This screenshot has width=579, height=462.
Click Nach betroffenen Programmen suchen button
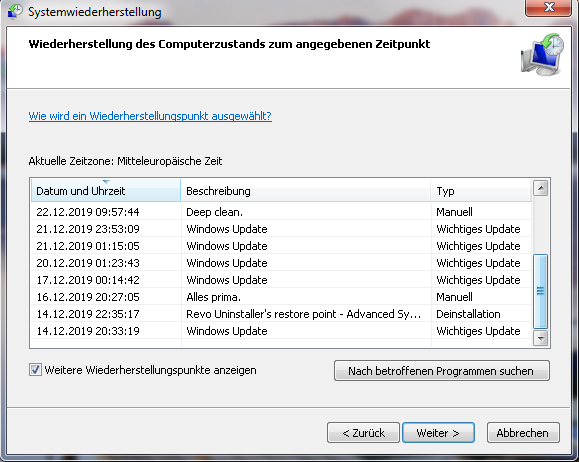442,371
